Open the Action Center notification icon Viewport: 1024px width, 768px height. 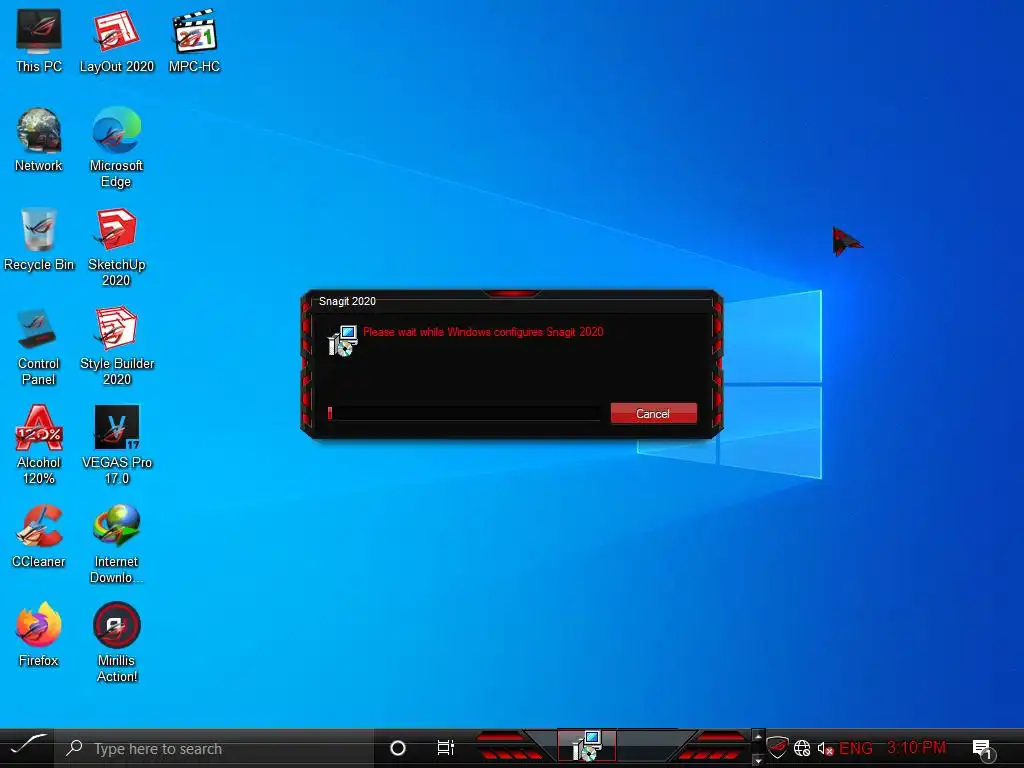(x=984, y=749)
